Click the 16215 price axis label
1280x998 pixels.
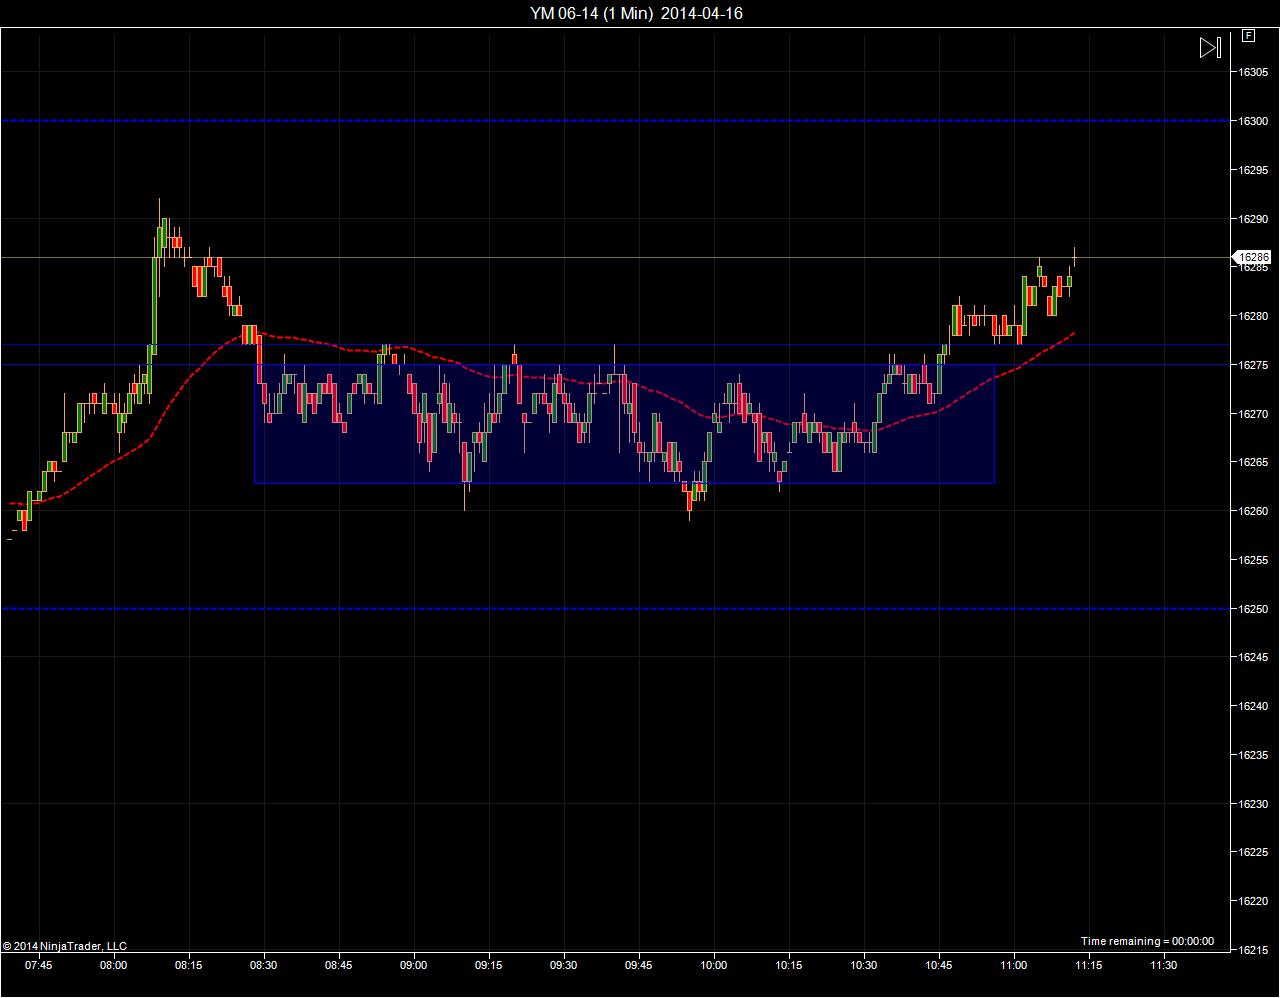pos(1254,949)
